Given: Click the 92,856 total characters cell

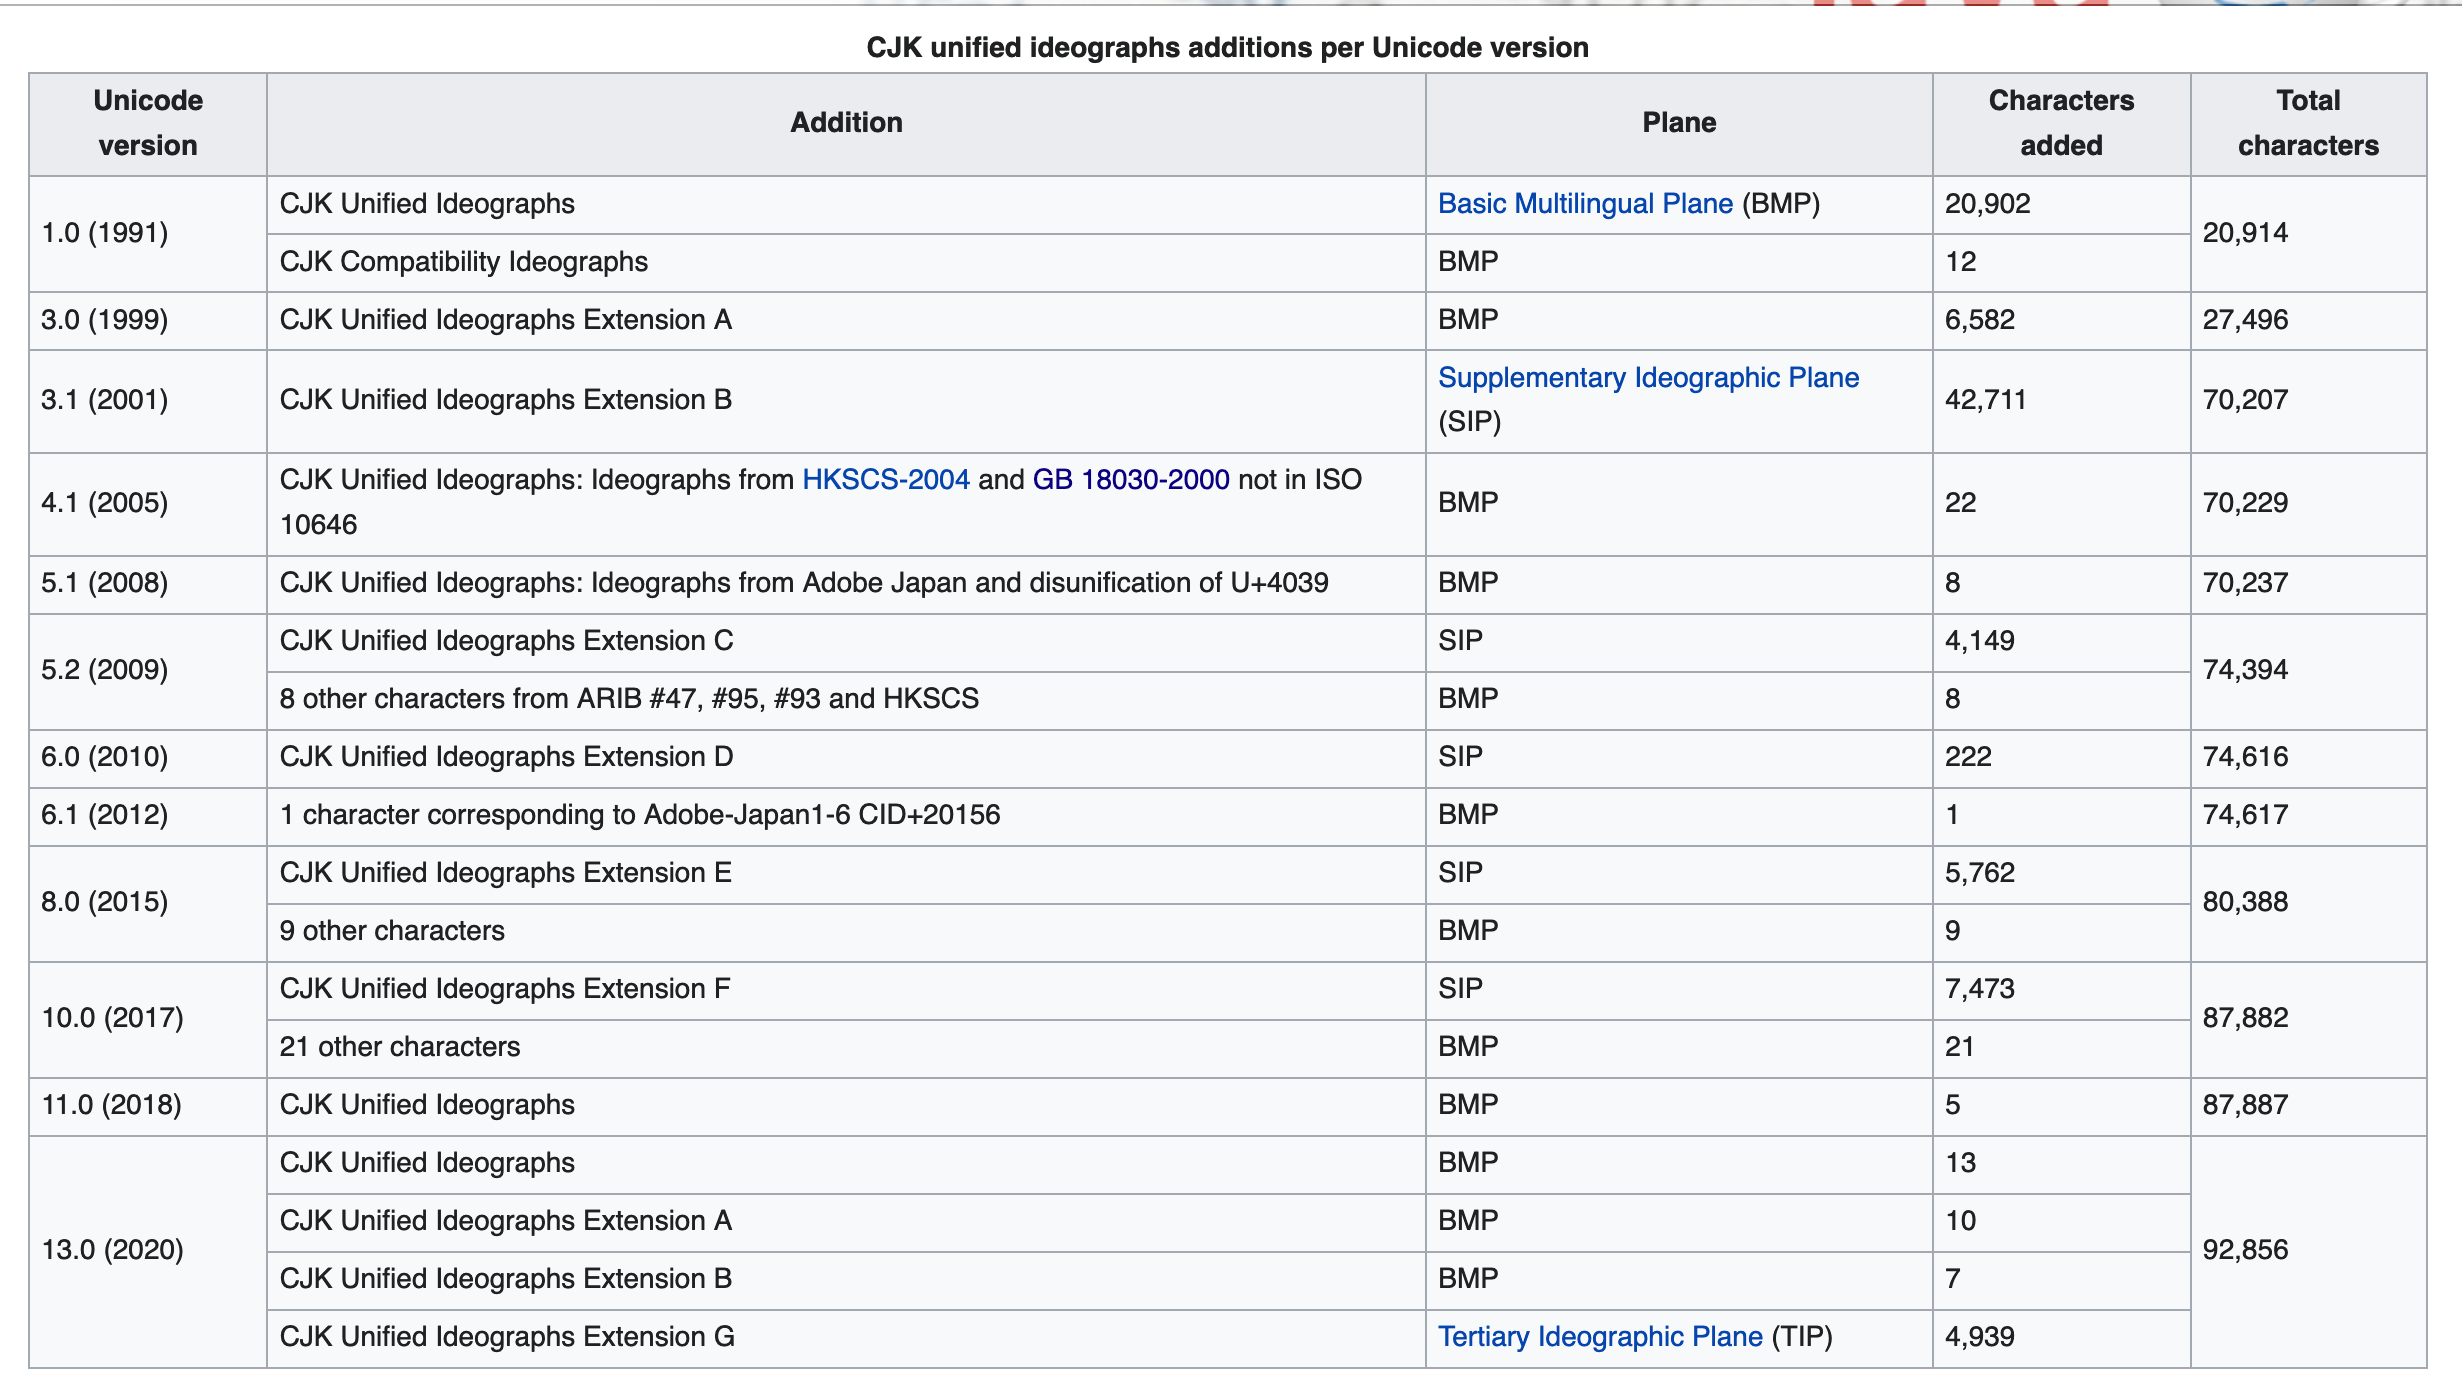Looking at the screenshot, I should coord(2245,1250).
